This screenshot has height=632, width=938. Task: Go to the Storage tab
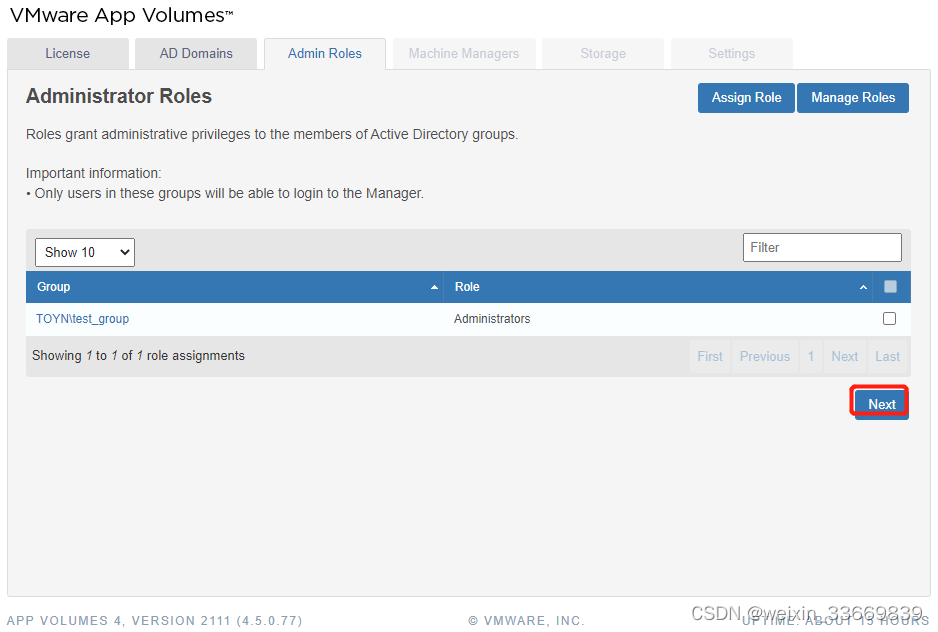(603, 54)
